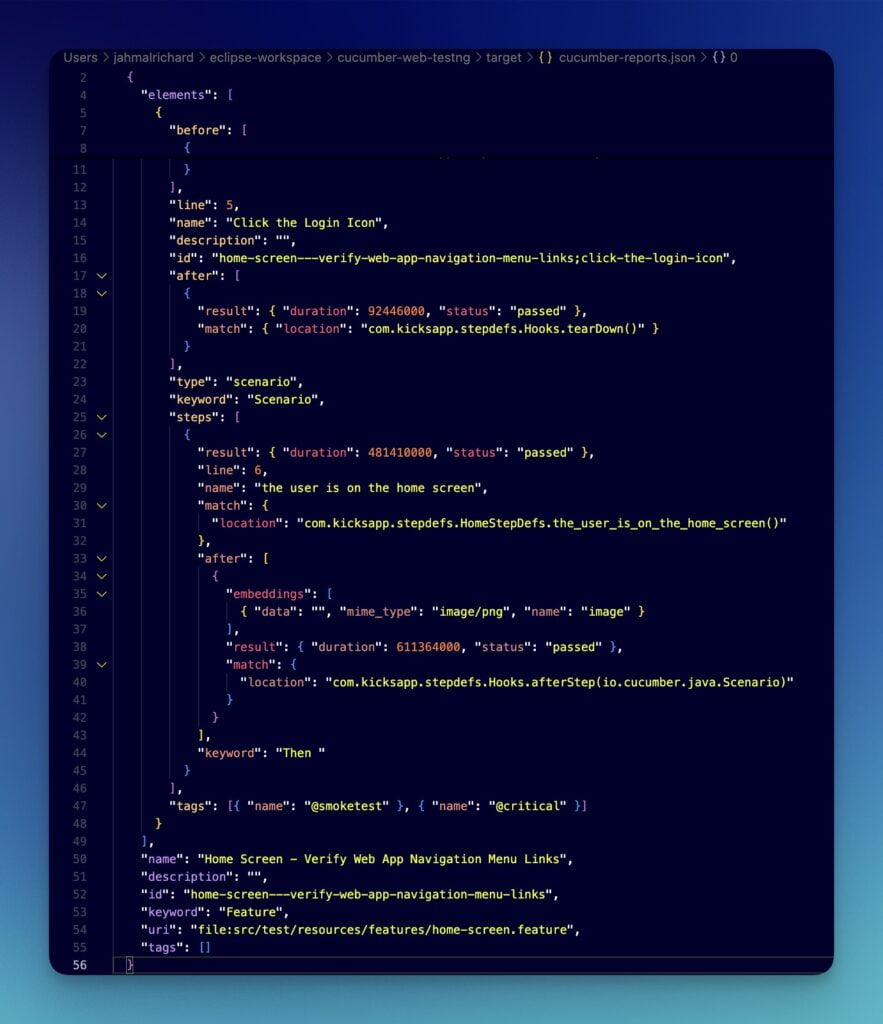
Task: Place cursor at closing brace on line 56
Action: (129, 965)
